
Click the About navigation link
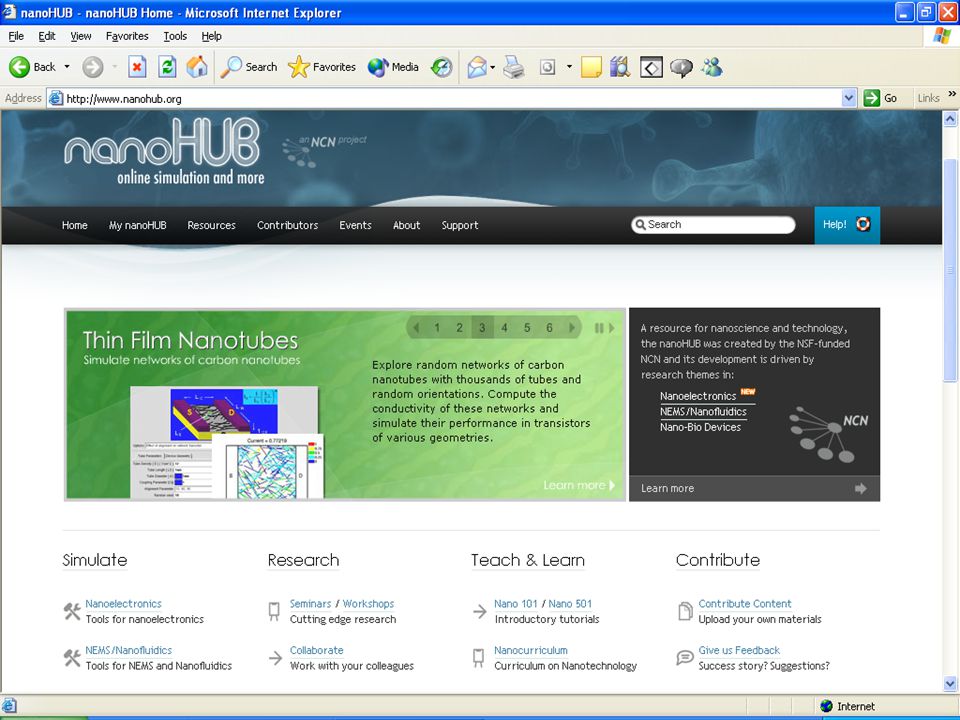click(x=407, y=225)
